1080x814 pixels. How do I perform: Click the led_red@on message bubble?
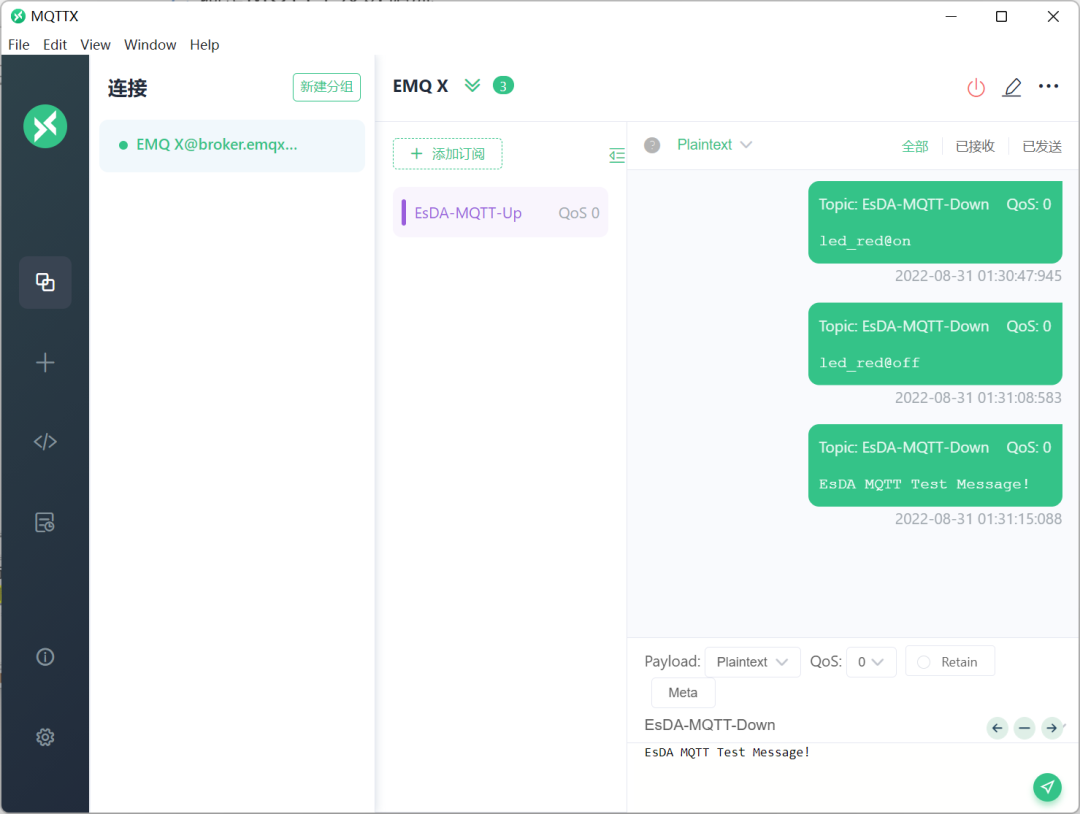935,222
